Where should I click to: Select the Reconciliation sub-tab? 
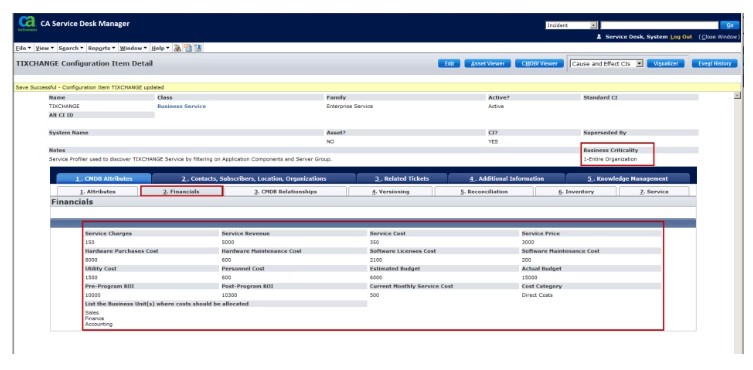[x=484, y=191]
